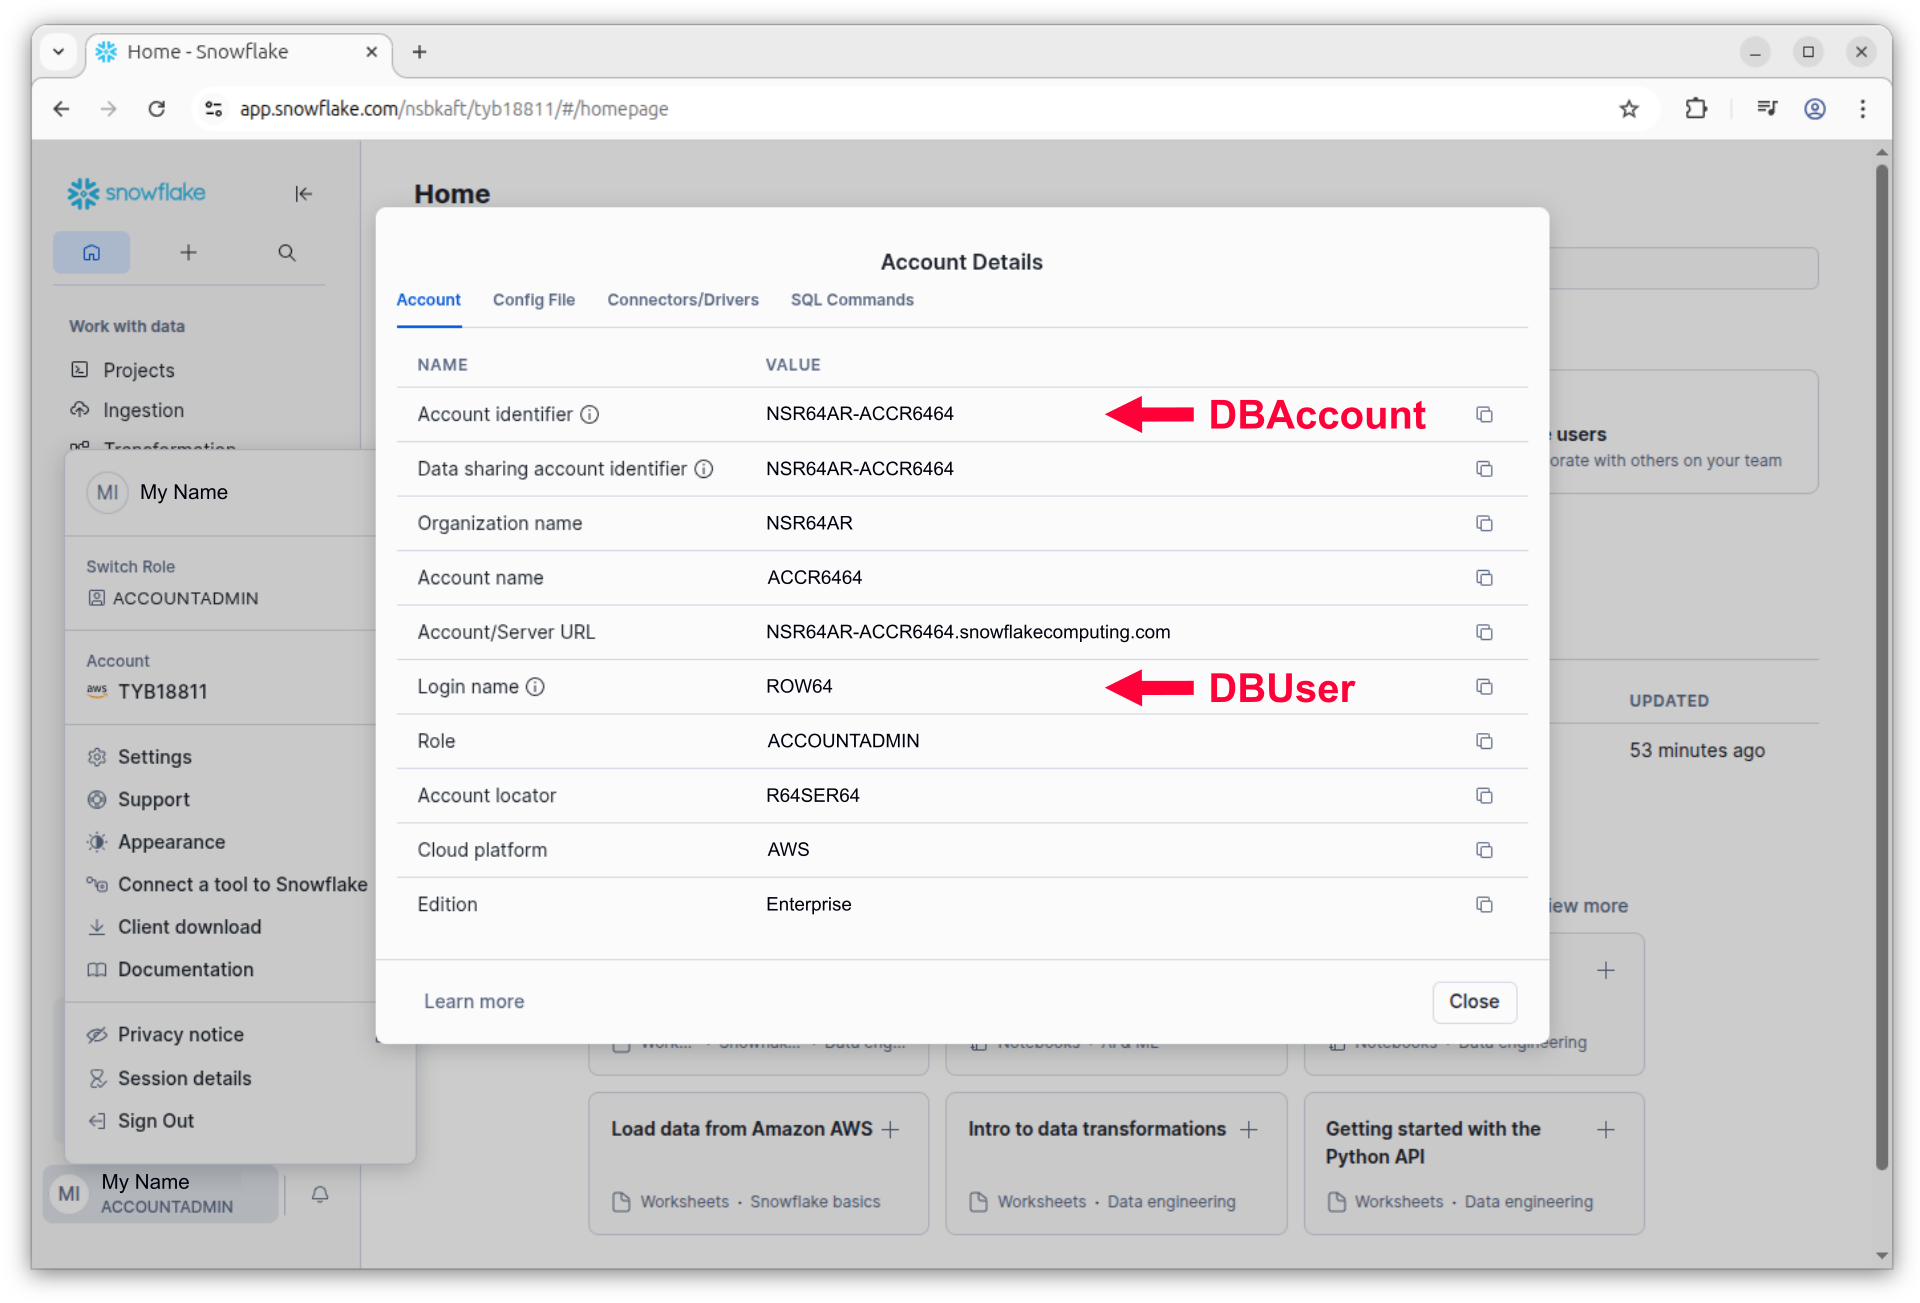Close the Account Details dialog
1920x1303 pixels.
1473,1002
